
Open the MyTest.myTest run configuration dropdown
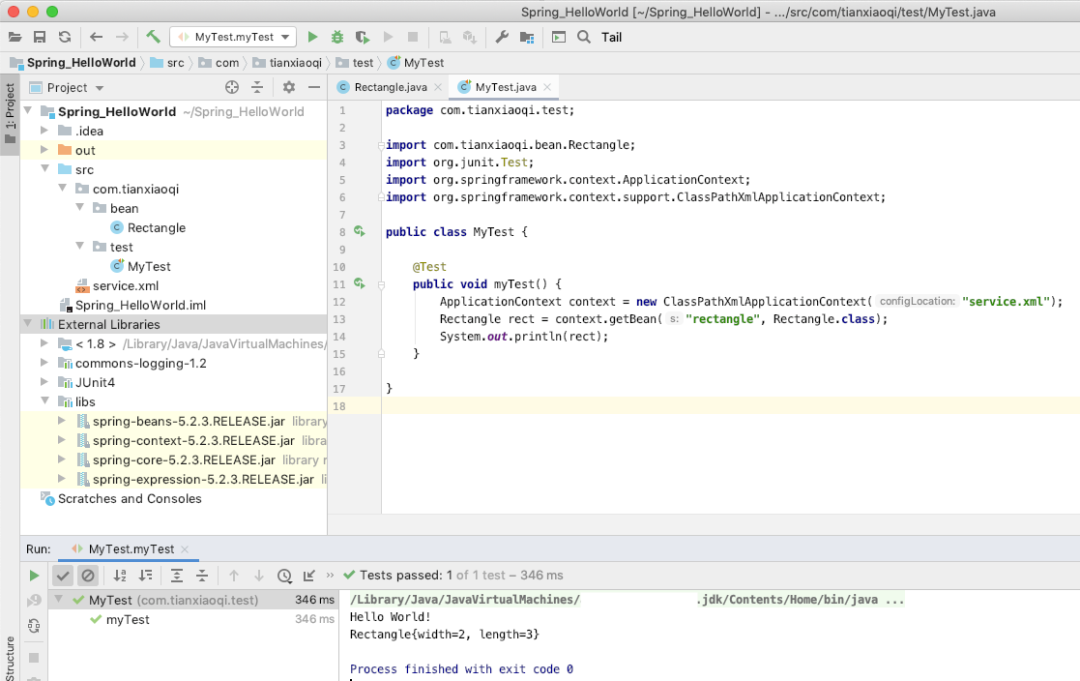click(233, 37)
